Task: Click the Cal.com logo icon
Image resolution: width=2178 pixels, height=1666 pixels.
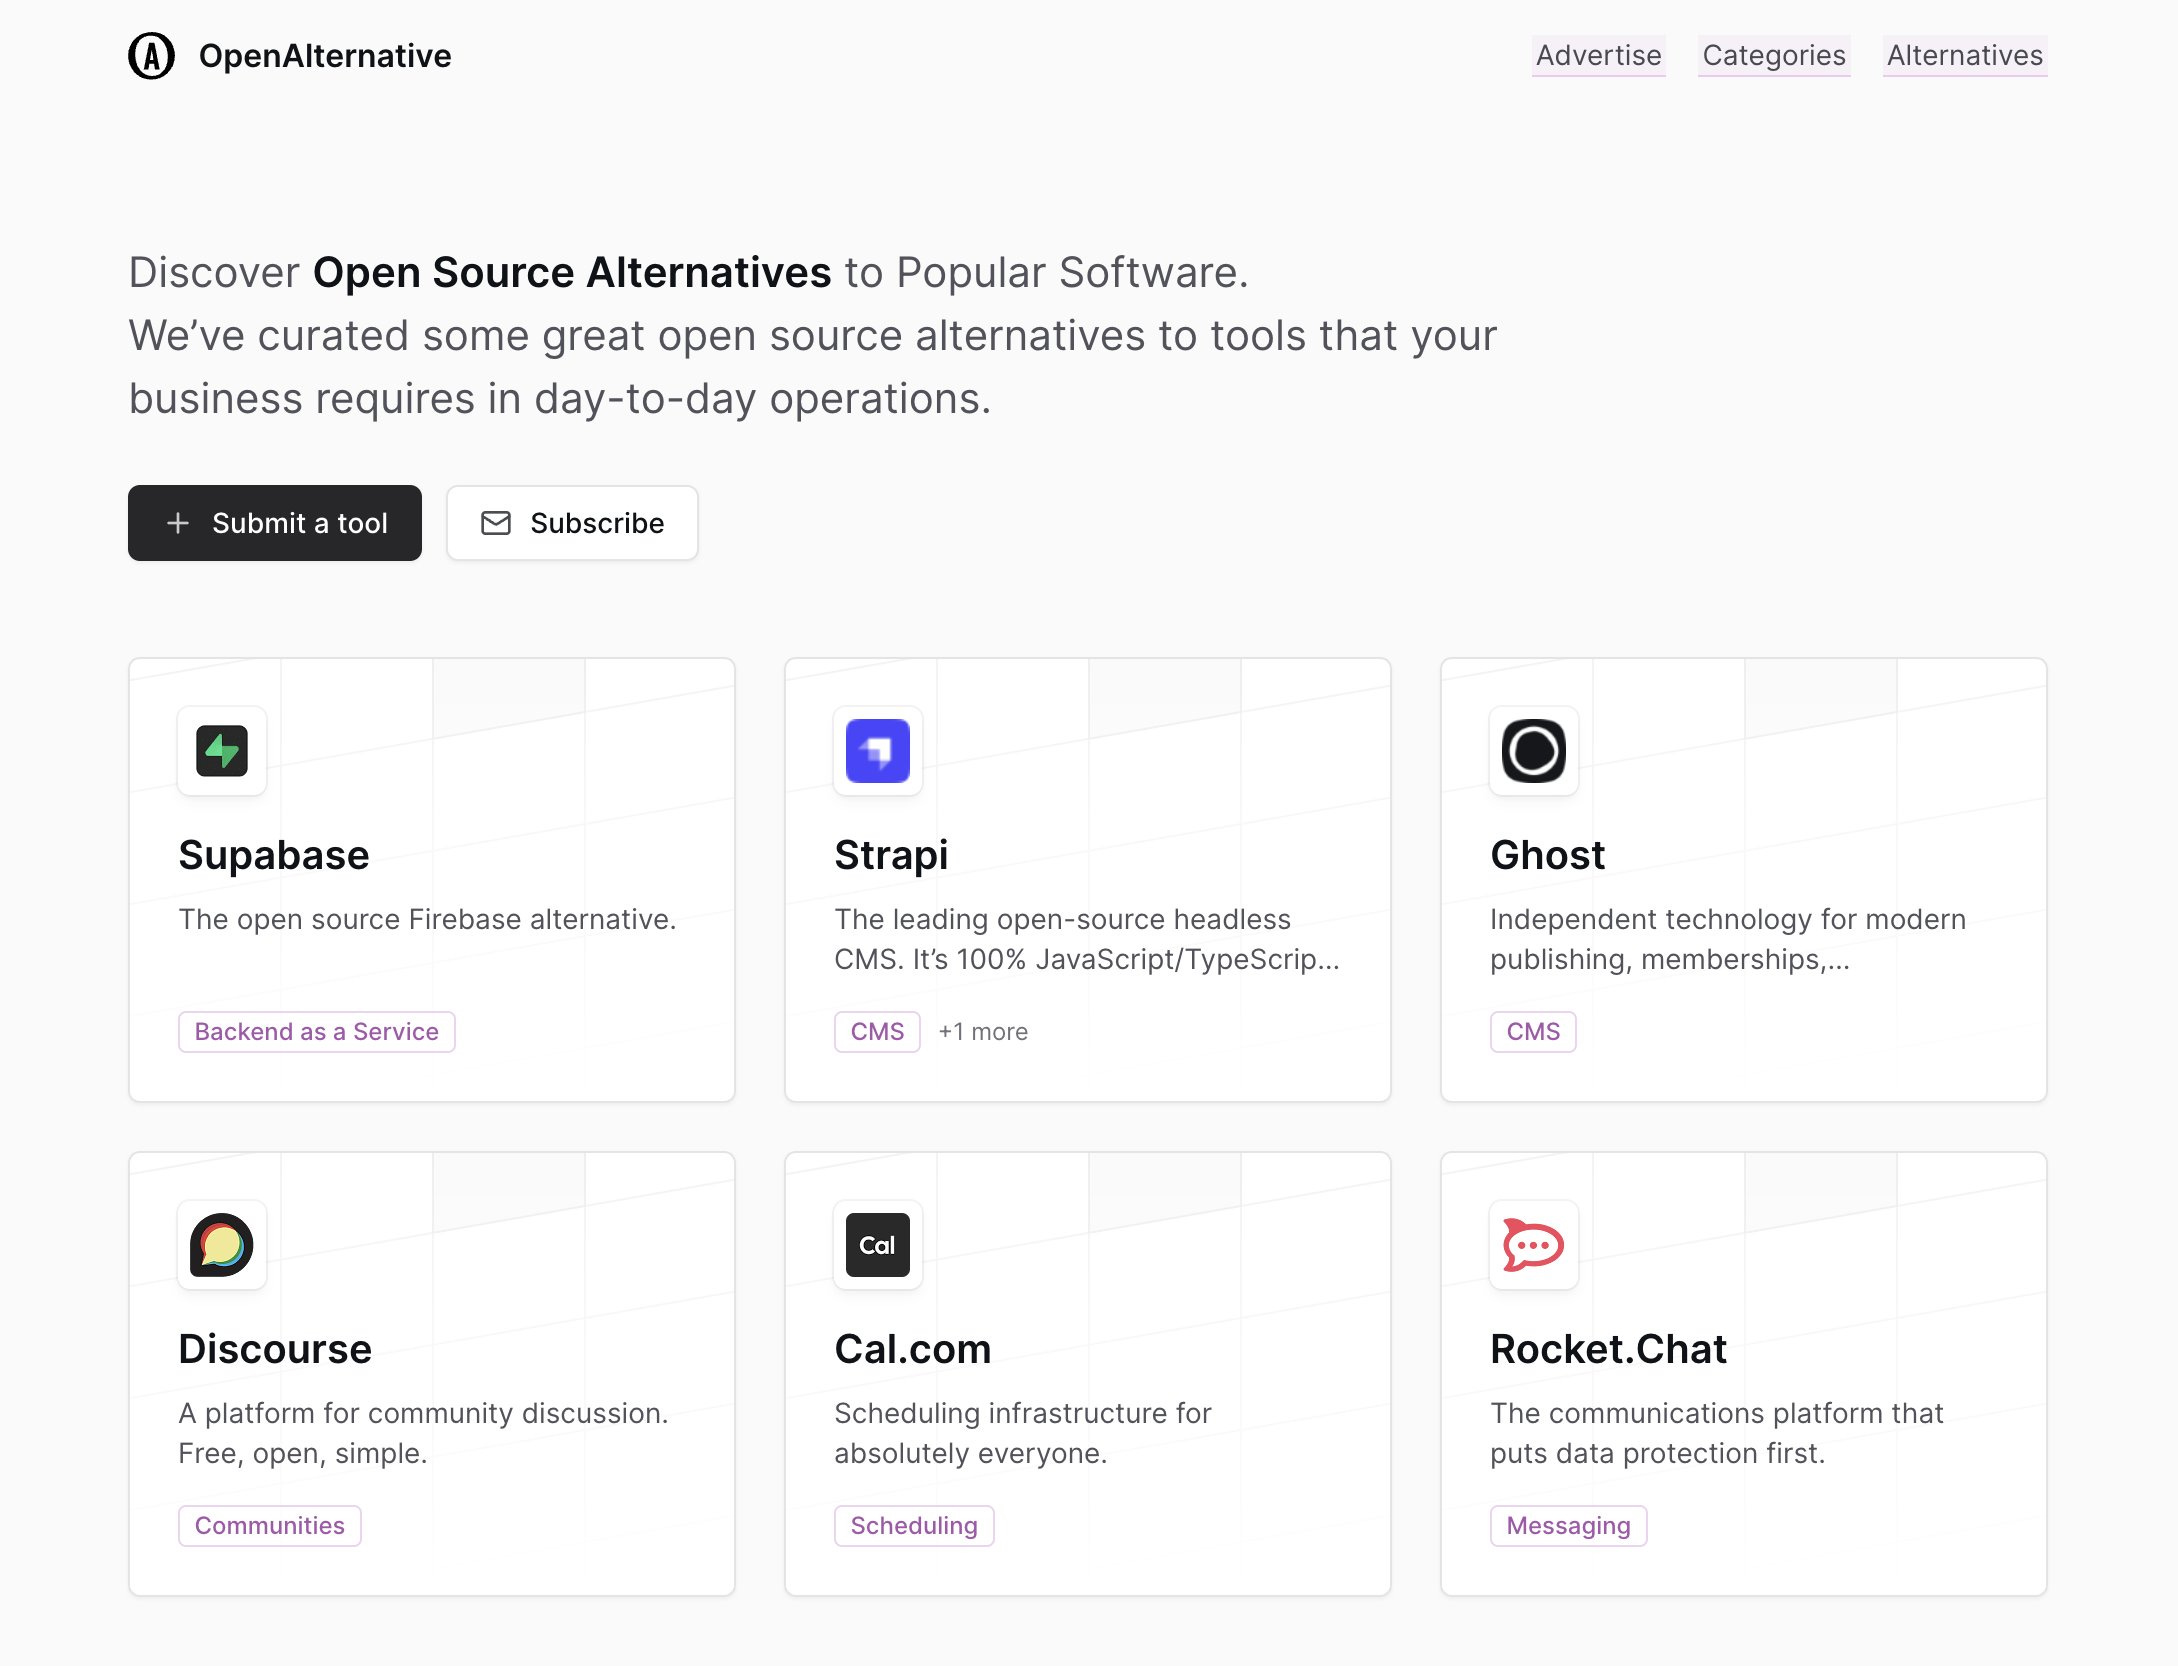Action: pos(877,1245)
